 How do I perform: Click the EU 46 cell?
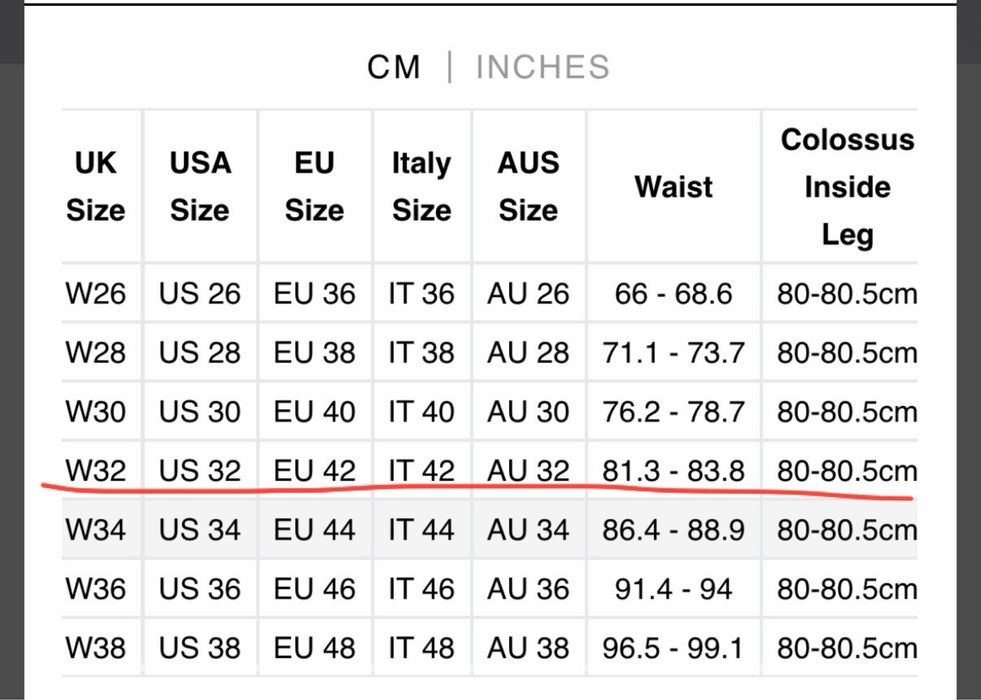(314, 588)
